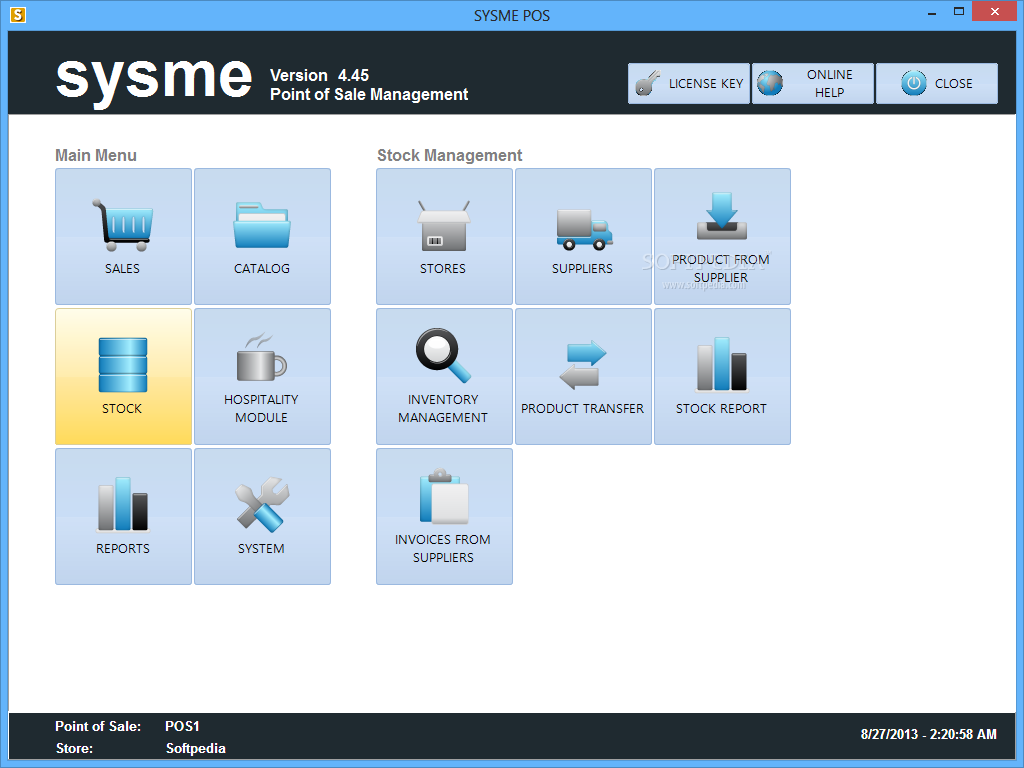Click the date and time display
This screenshot has width=1024, height=768.
coord(929,734)
